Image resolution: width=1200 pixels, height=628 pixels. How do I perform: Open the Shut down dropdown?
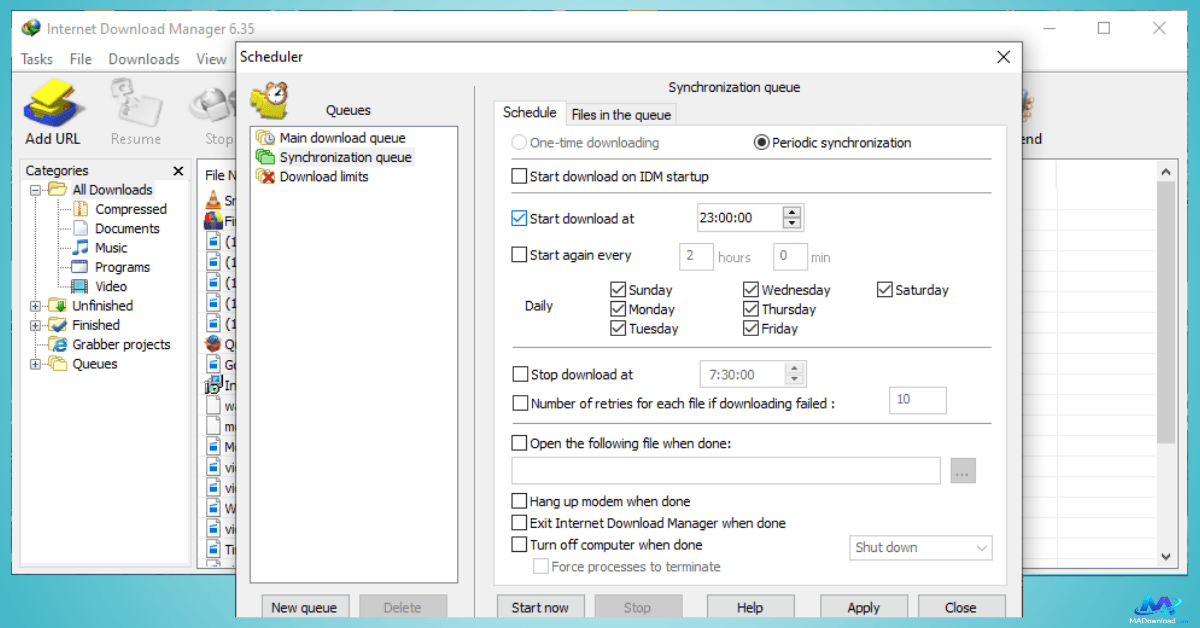tap(920, 548)
